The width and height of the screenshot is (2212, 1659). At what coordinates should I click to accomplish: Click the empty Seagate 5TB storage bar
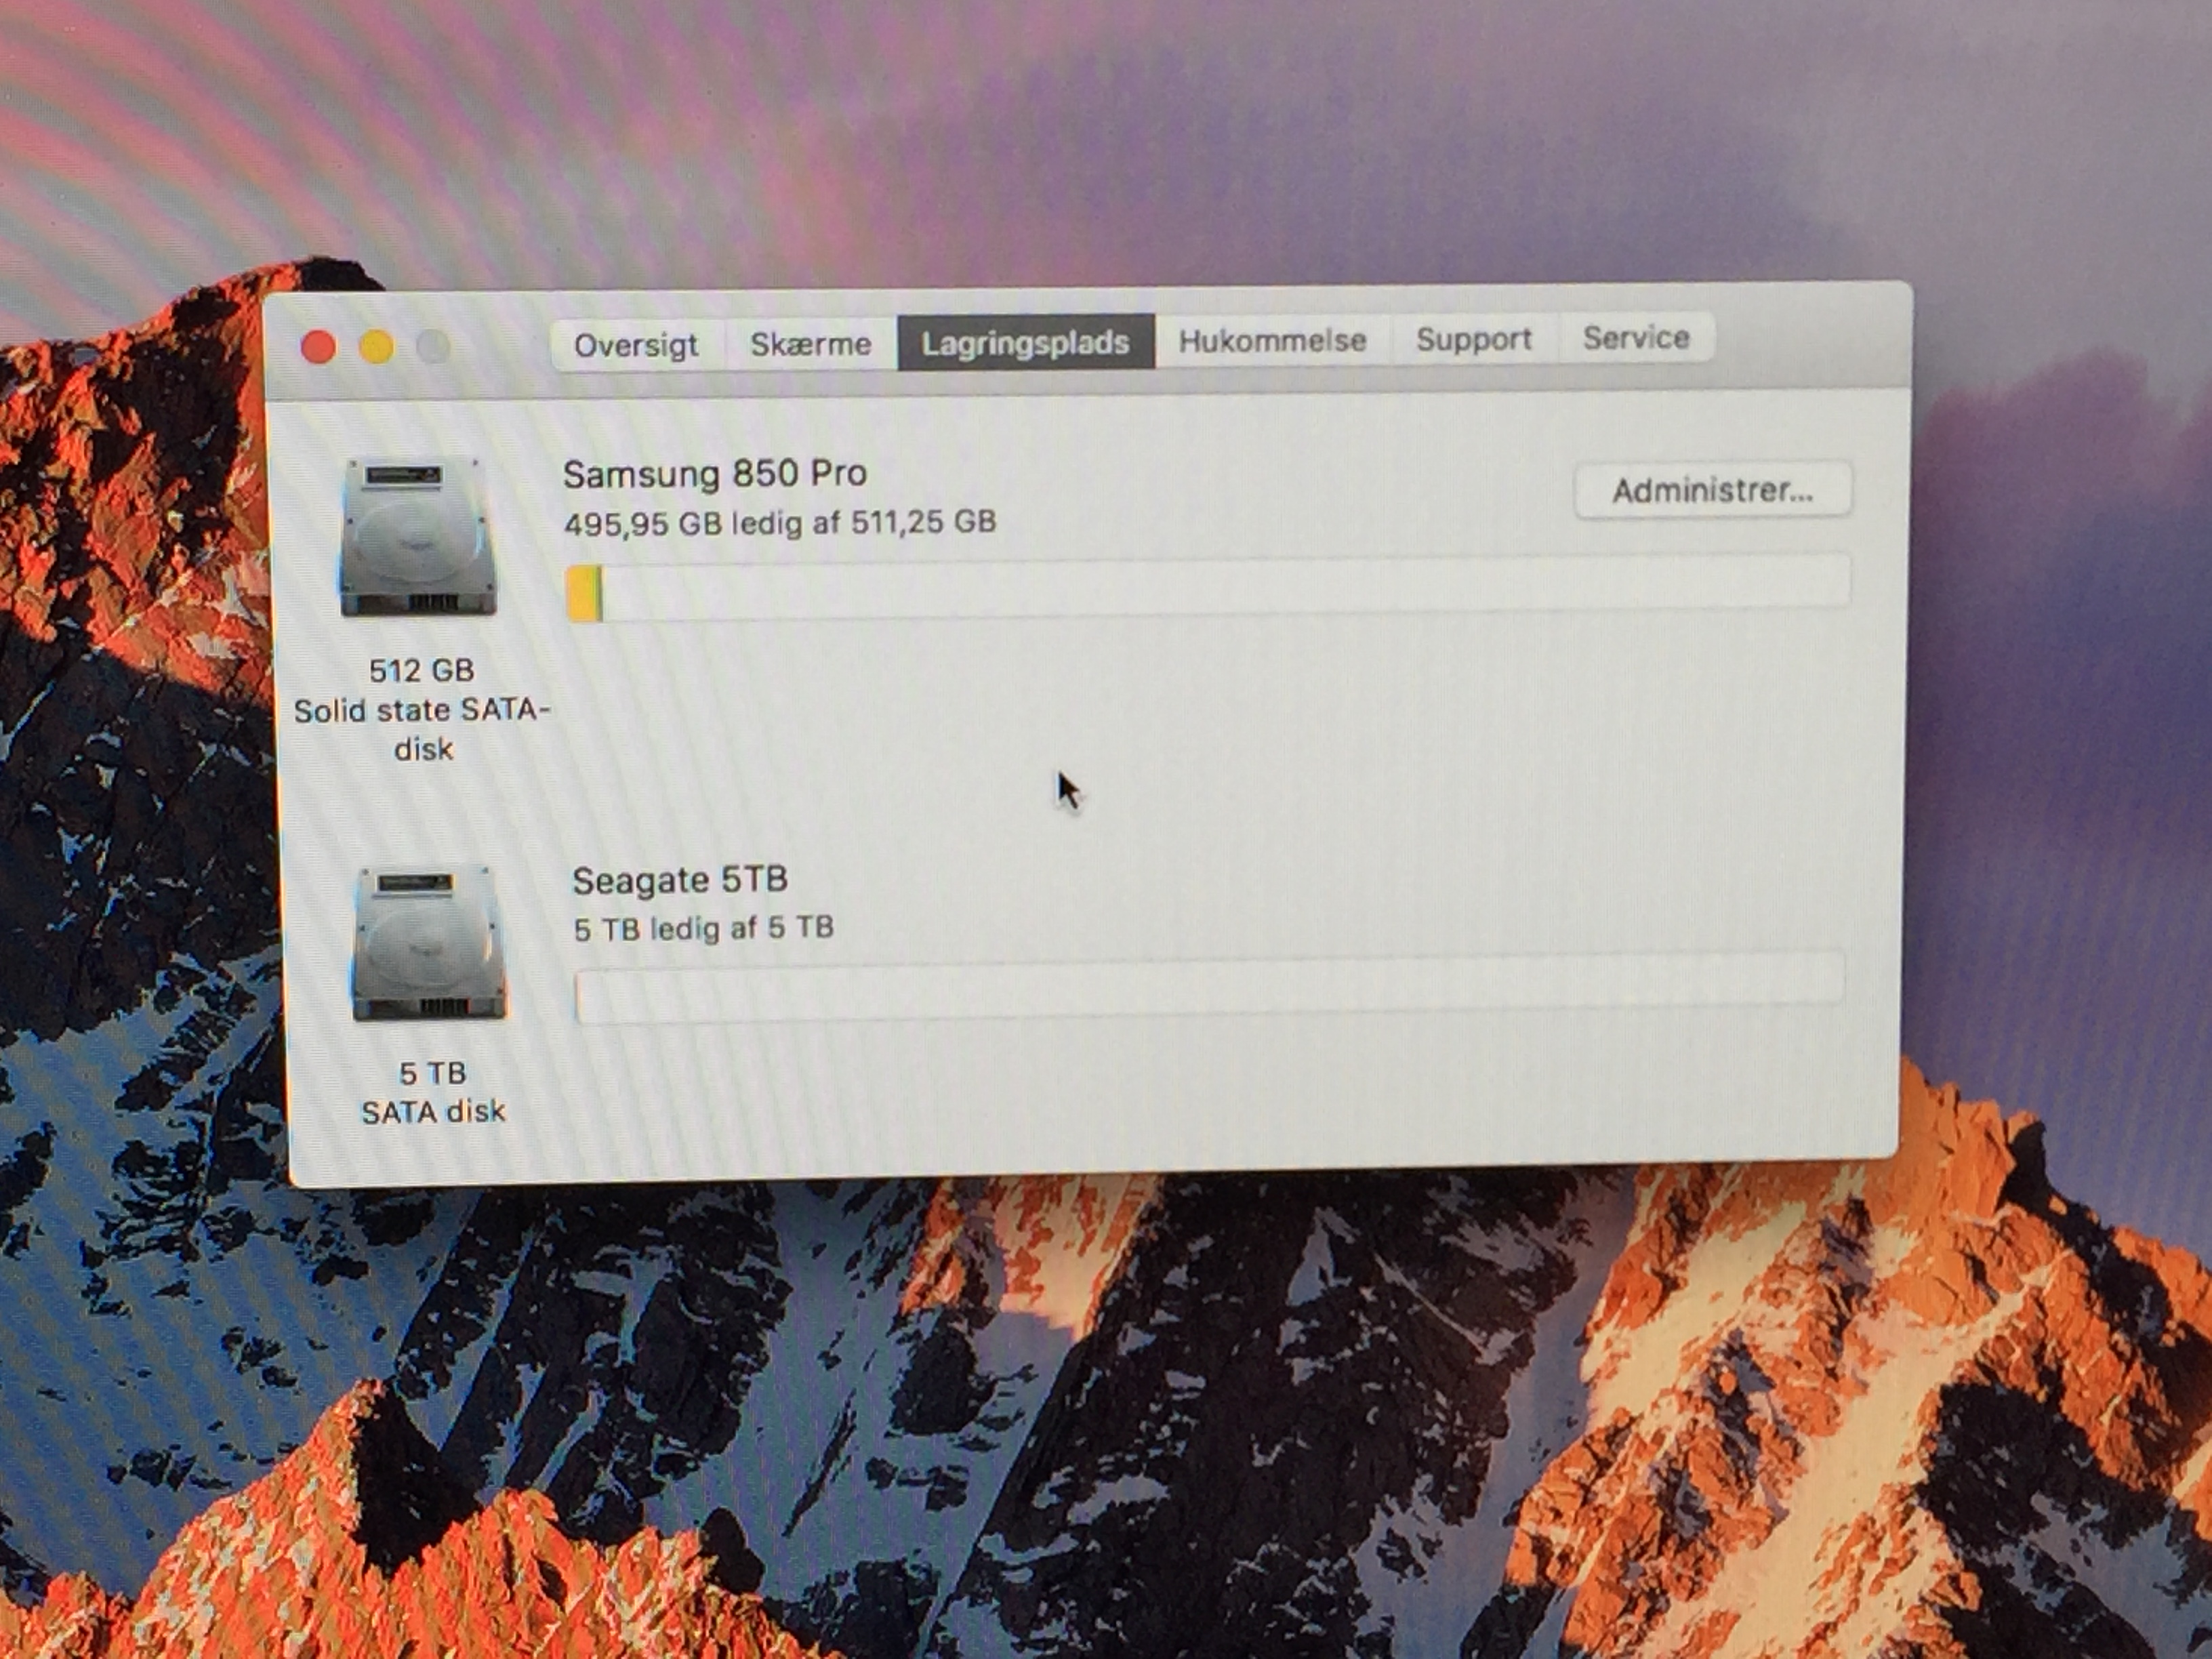pyautogui.click(x=1208, y=987)
